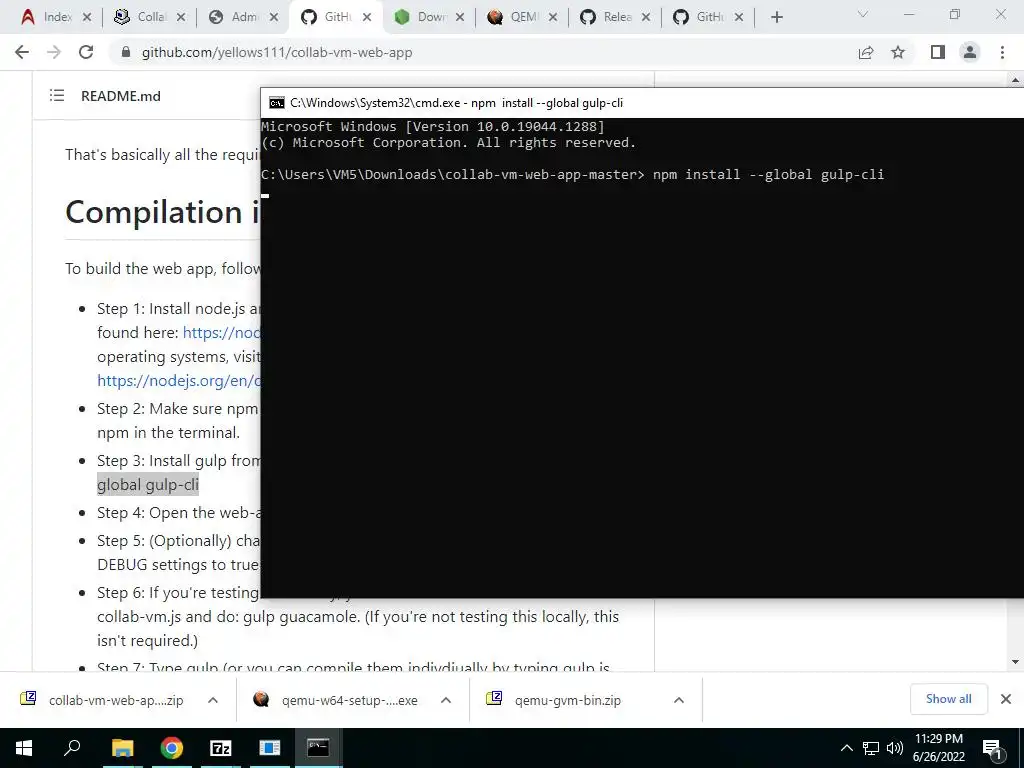Click the forward navigation arrow
Image resolution: width=1024 pixels, height=768 pixels.
[54, 52]
